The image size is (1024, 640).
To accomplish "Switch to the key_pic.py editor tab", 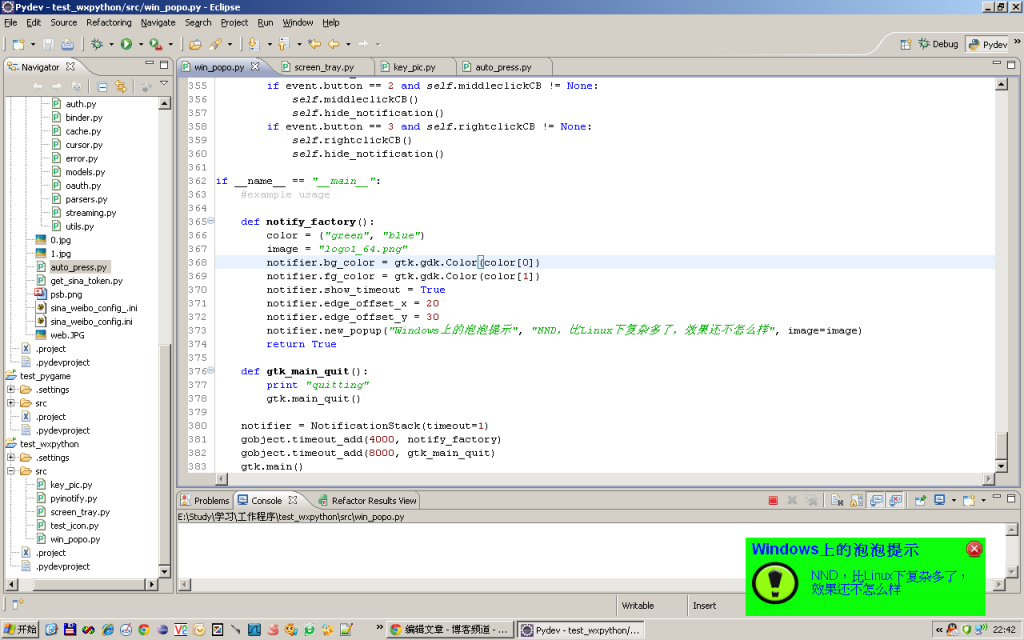I will [414, 67].
